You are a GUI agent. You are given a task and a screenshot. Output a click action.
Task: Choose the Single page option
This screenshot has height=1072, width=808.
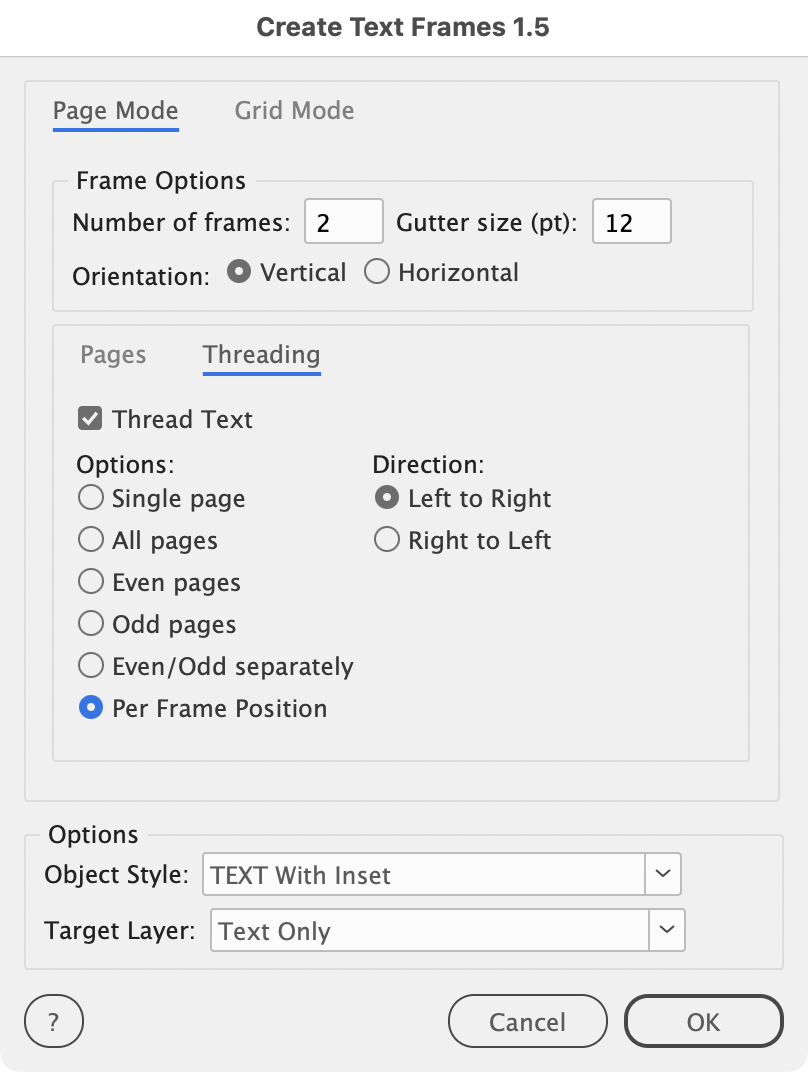[x=91, y=498]
